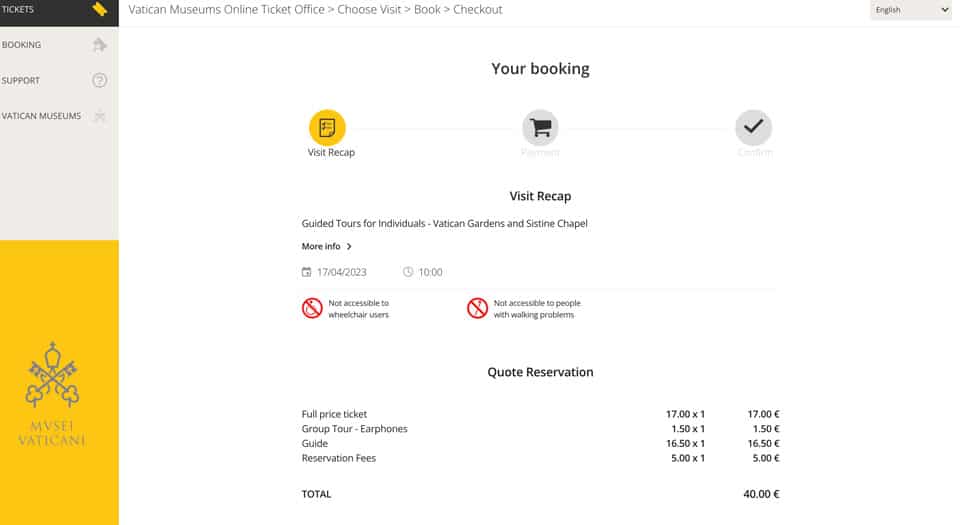
Task: Click the no-wheelchair accessibility icon
Action: 312,308
